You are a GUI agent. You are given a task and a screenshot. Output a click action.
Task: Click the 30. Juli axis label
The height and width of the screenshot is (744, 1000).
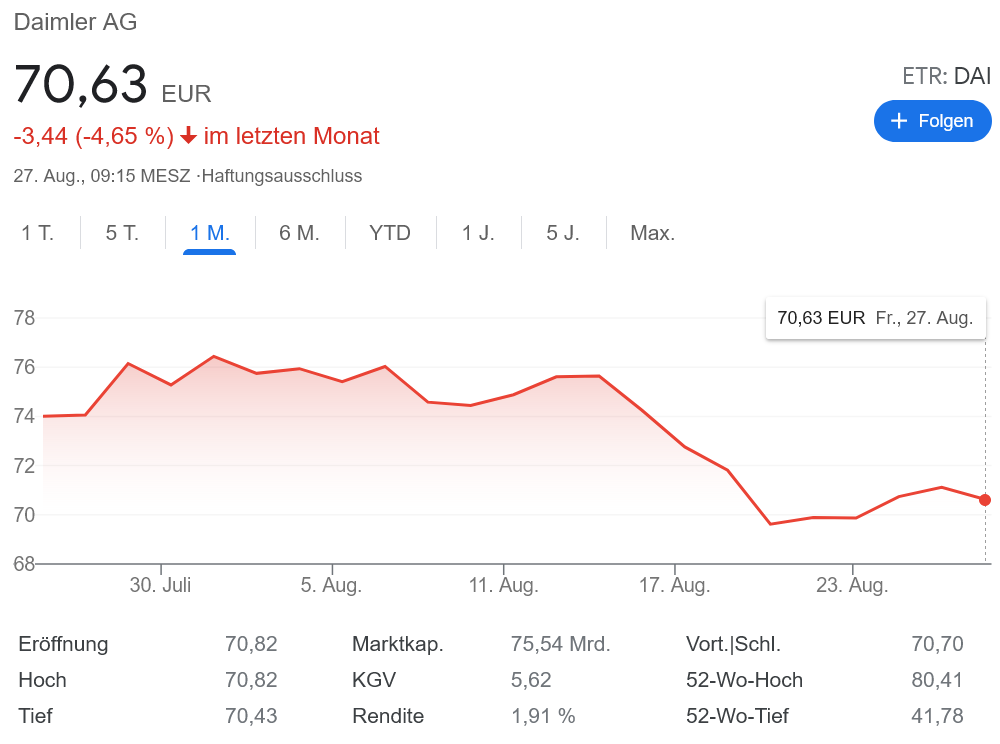click(x=161, y=586)
